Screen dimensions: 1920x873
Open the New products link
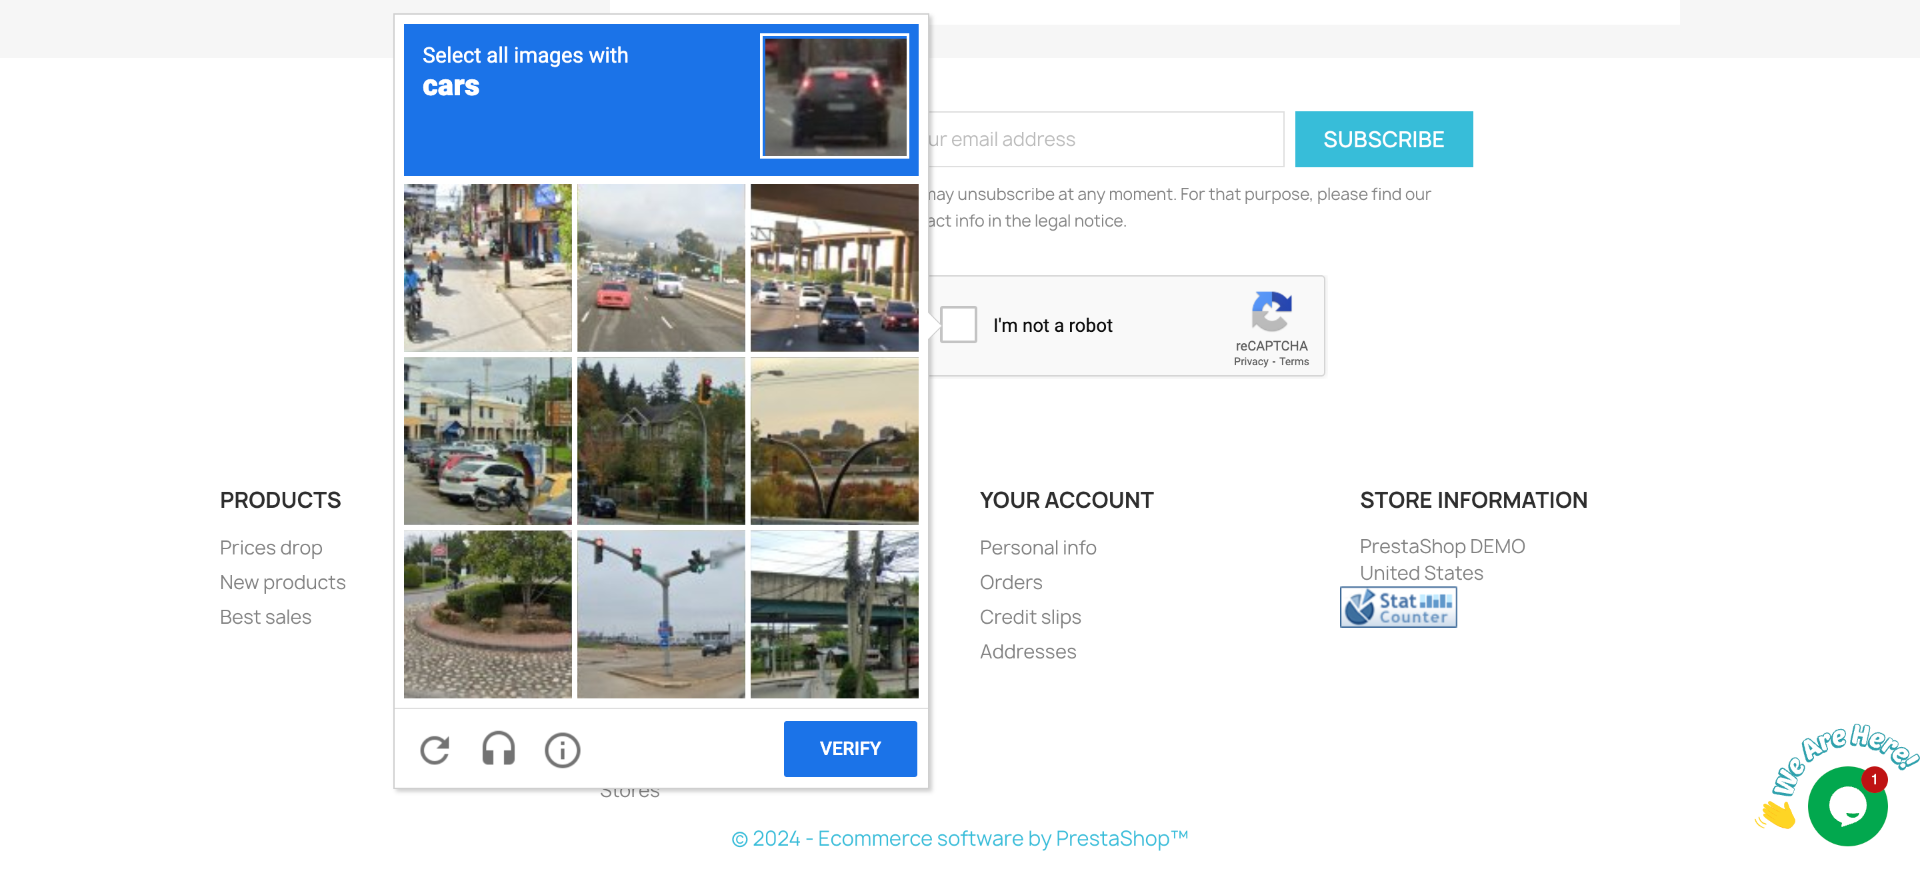click(283, 582)
